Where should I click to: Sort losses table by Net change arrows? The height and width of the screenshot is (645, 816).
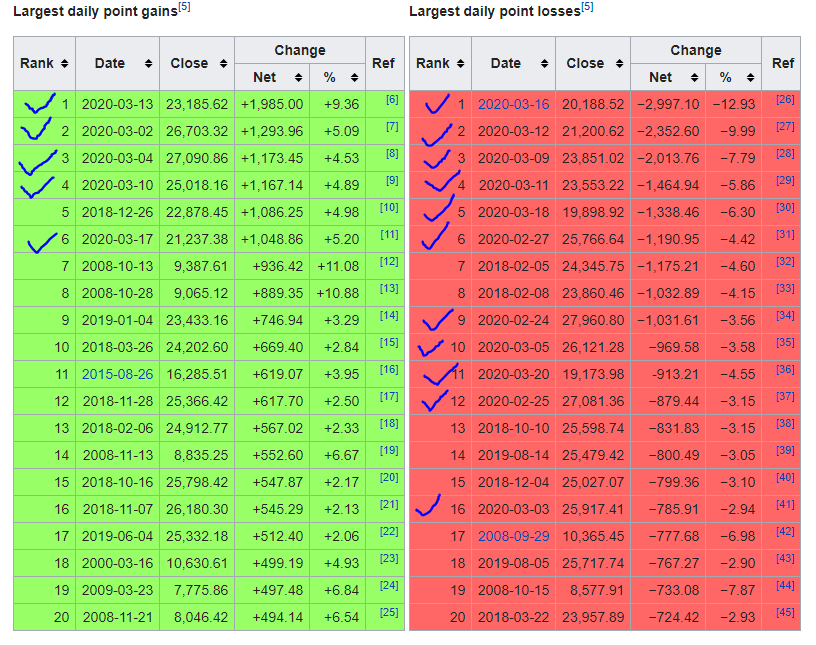(694, 78)
